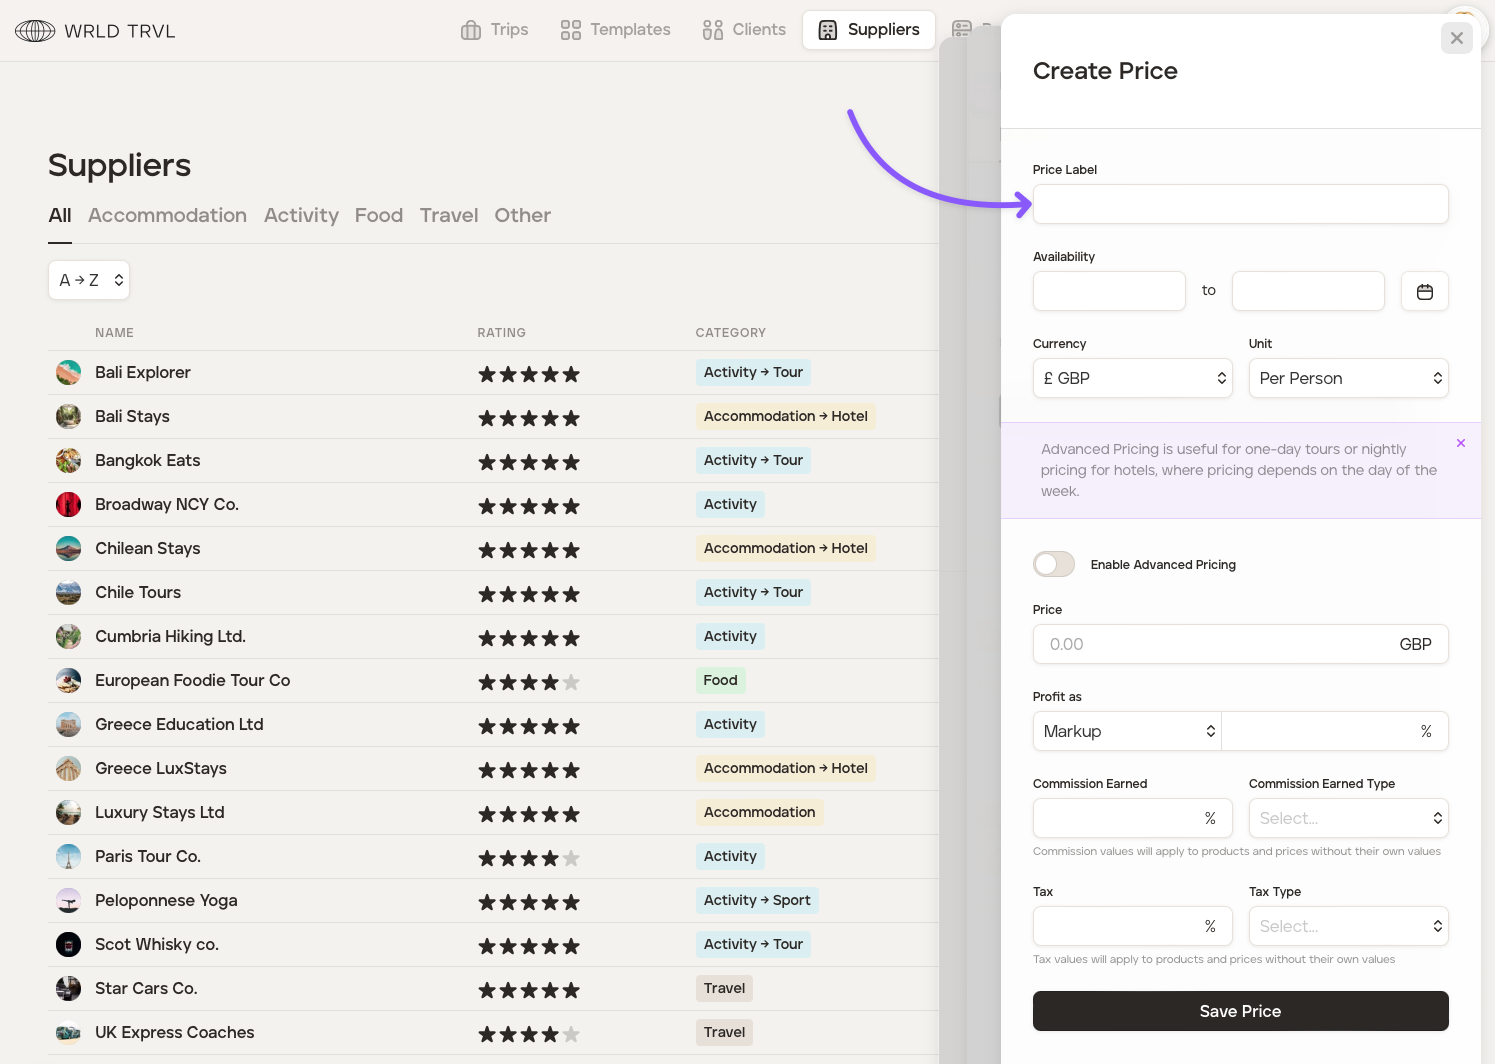Dismiss the Advanced Pricing info banner
The image size is (1495, 1064).
tap(1460, 443)
